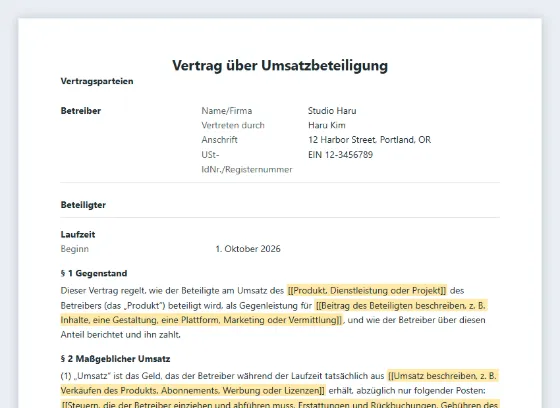Click the "Beginn" label
Image resolution: width=560 pixels, height=408 pixels.
[x=75, y=249]
